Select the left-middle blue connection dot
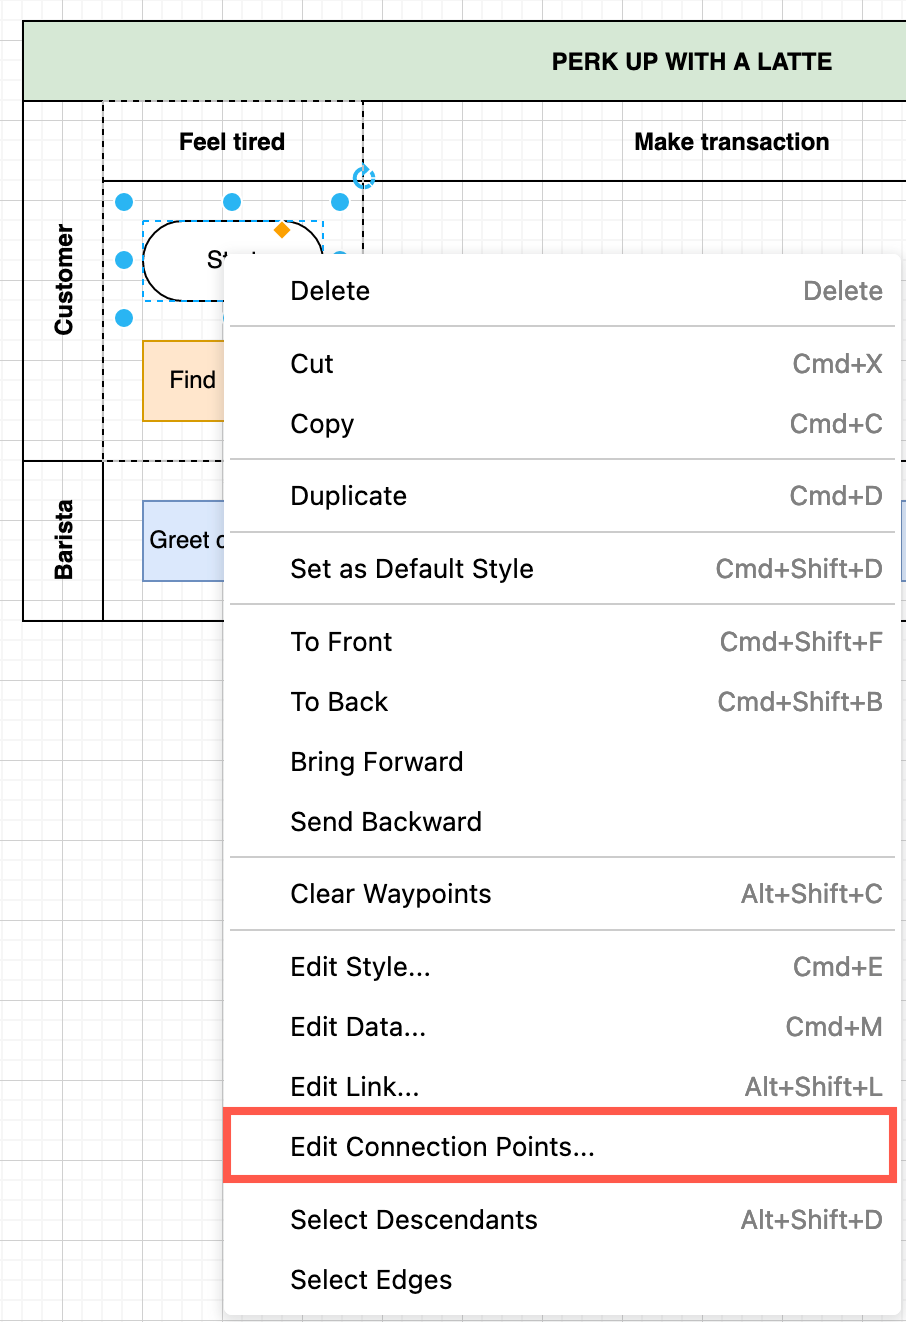906x1322 pixels. coord(123,260)
